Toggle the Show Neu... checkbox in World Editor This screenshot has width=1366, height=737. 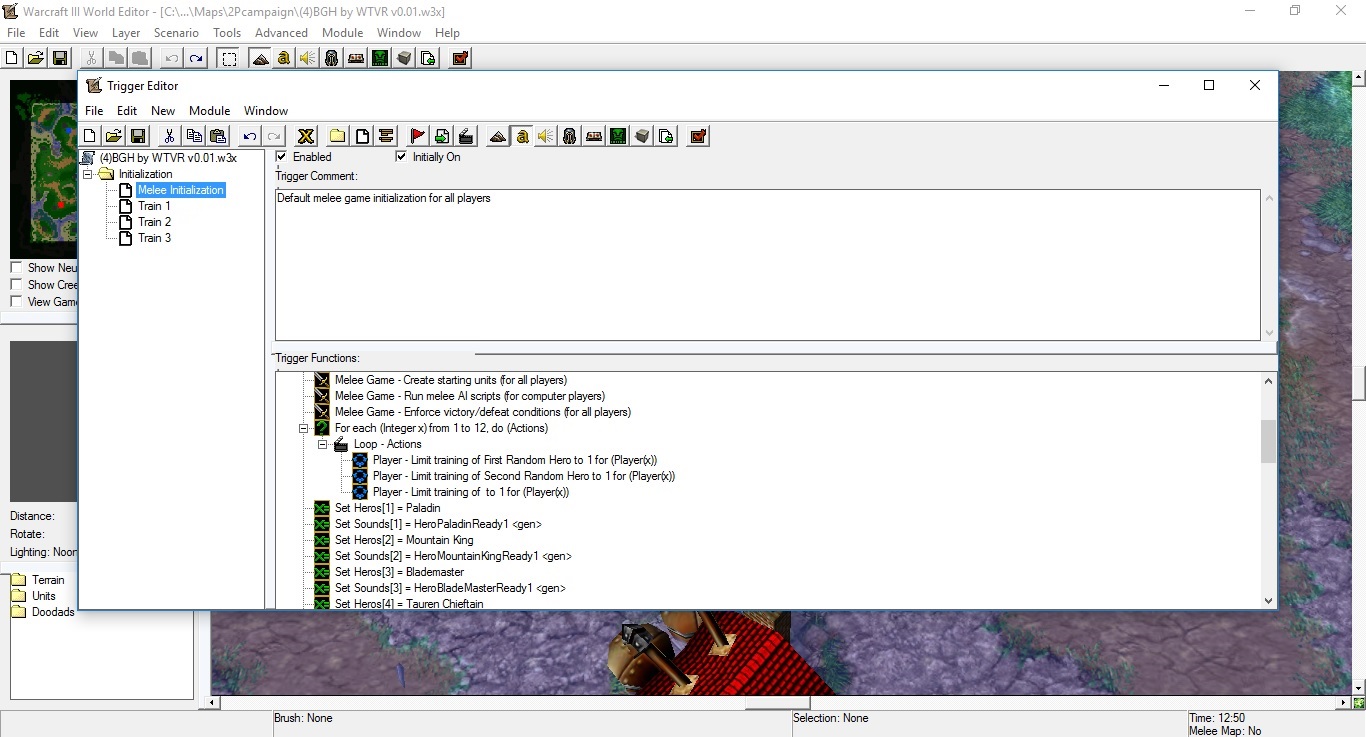point(16,267)
